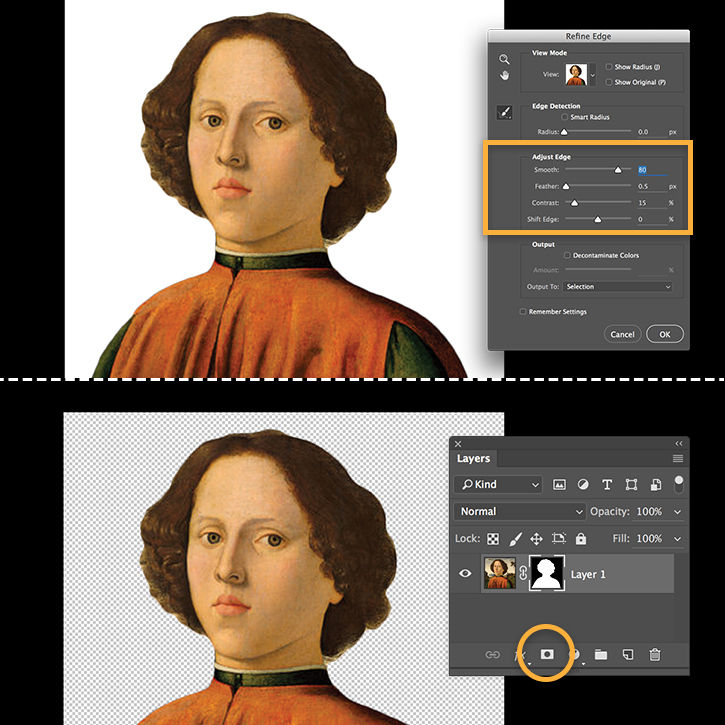725x725 pixels.
Task: Click the Smooth value field showing 80
Action: [651, 170]
